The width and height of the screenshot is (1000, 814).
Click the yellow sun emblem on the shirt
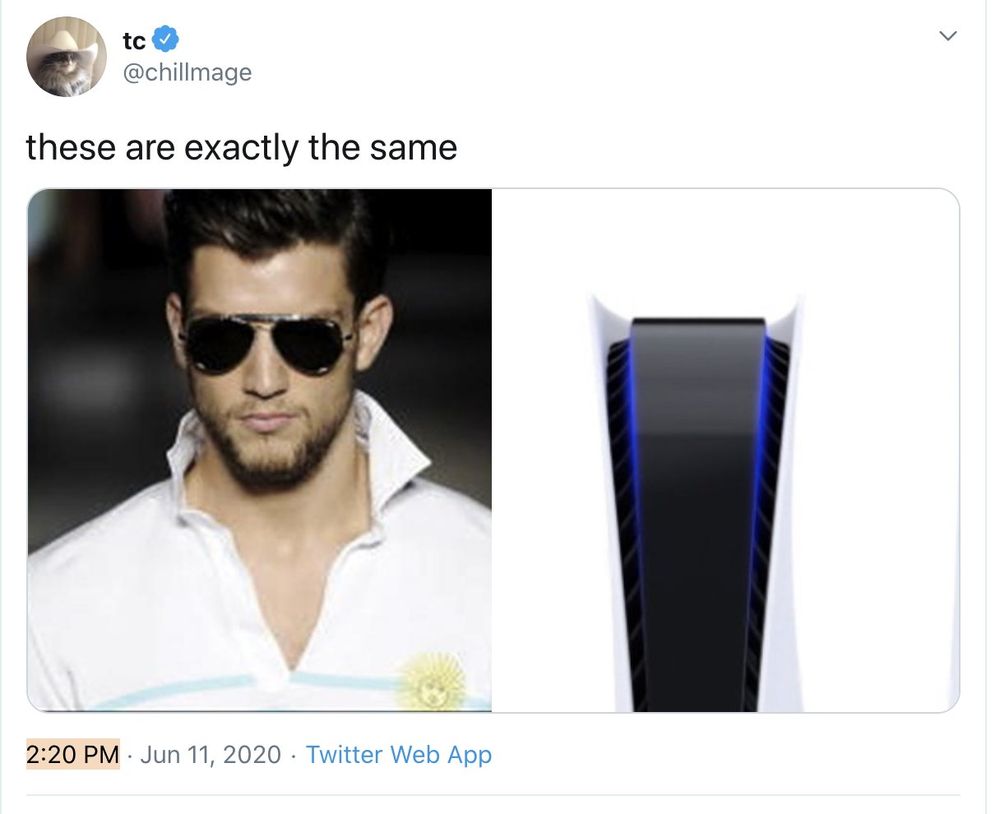coord(432,681)
